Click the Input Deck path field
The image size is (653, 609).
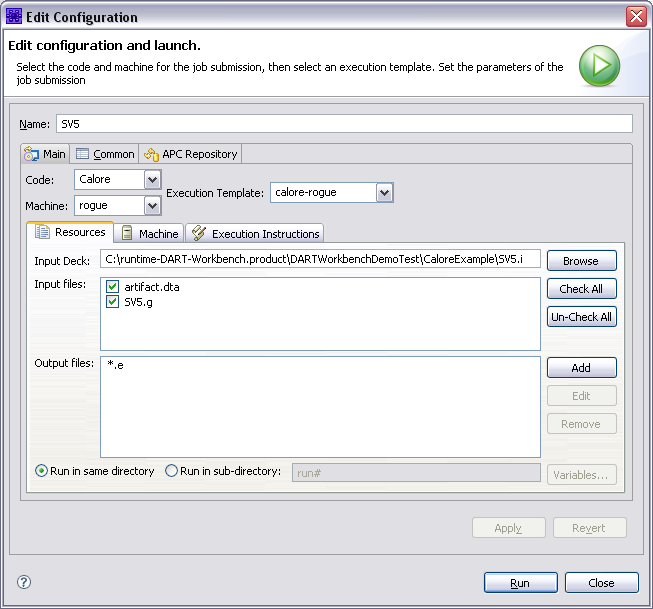[x=320, y=259]
